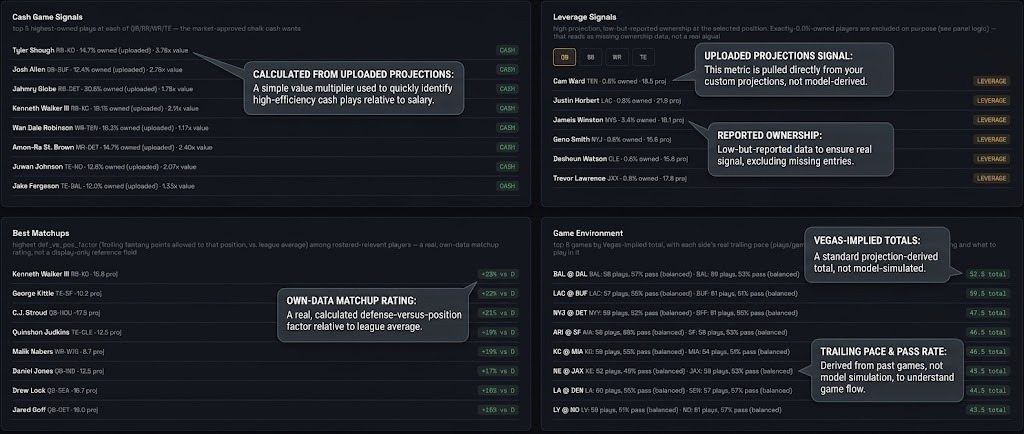Click LEVERAGE badge on Deshaun Watson row

[x=991, y=159]
